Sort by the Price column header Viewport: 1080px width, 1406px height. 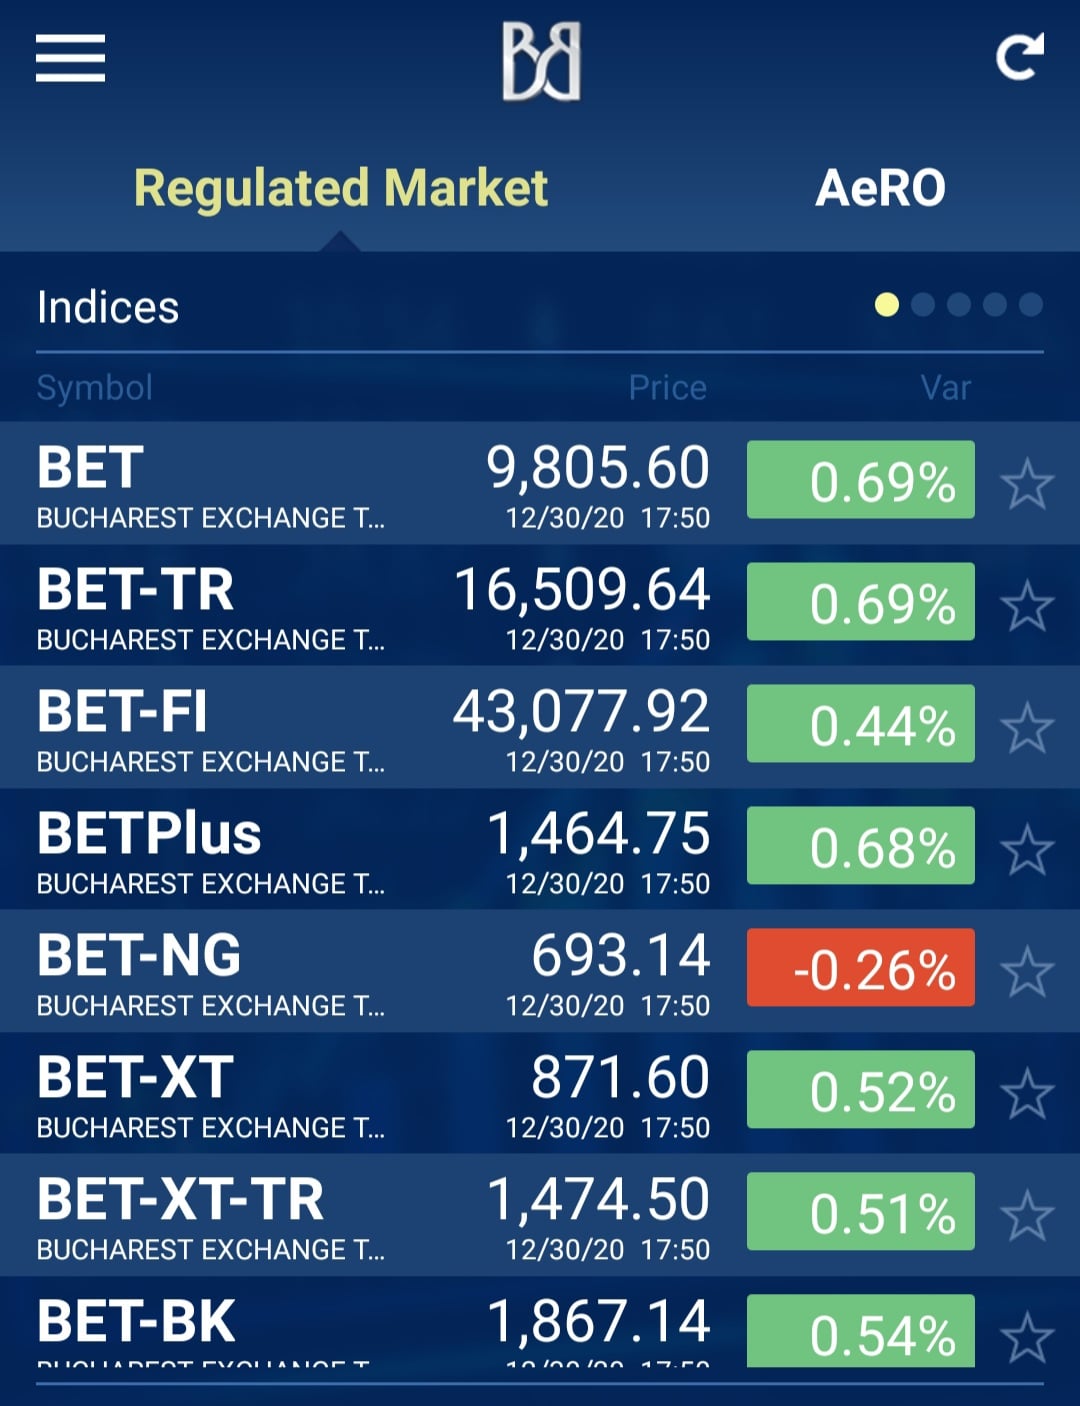pyautogui.click(x=667, y=388)
